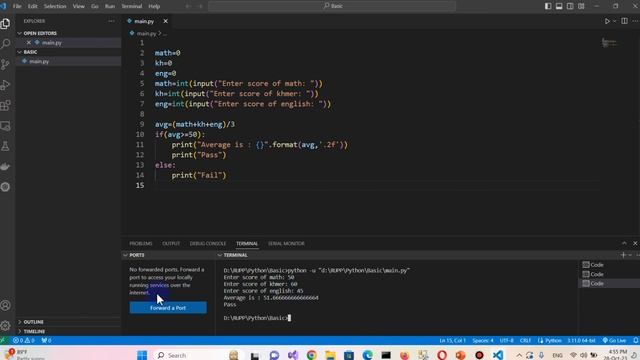The height and width of the screenshot is (360, 640).
Task: Switch to the Terminal panel tab
Action: click(247, 243)
